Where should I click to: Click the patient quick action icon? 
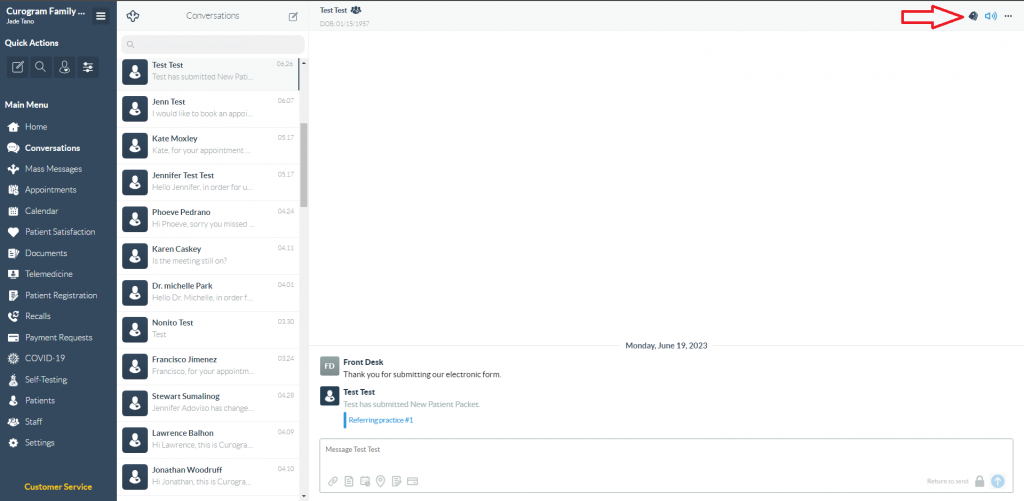[x=65, y=67]
